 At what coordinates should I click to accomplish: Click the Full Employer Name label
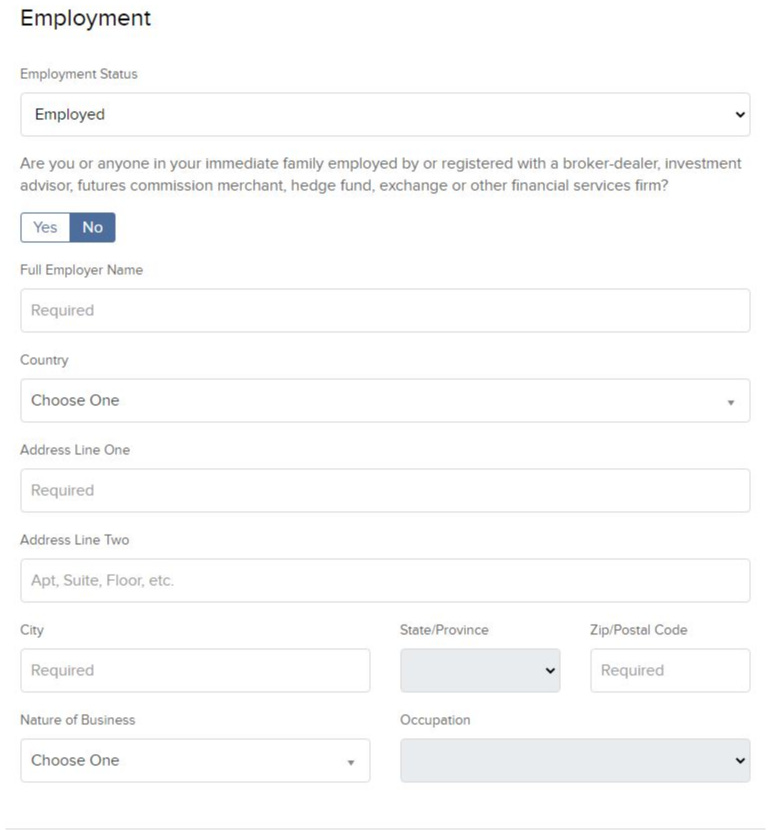(81, 270)
